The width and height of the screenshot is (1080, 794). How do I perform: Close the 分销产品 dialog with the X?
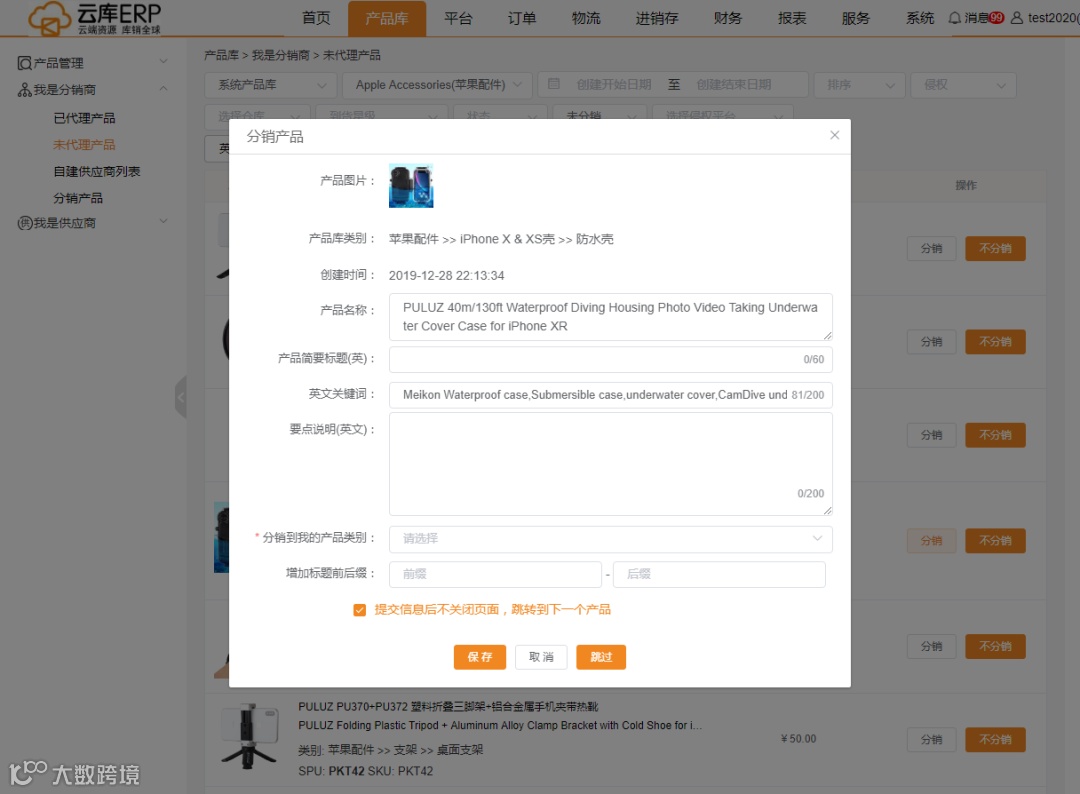(834, 135)
